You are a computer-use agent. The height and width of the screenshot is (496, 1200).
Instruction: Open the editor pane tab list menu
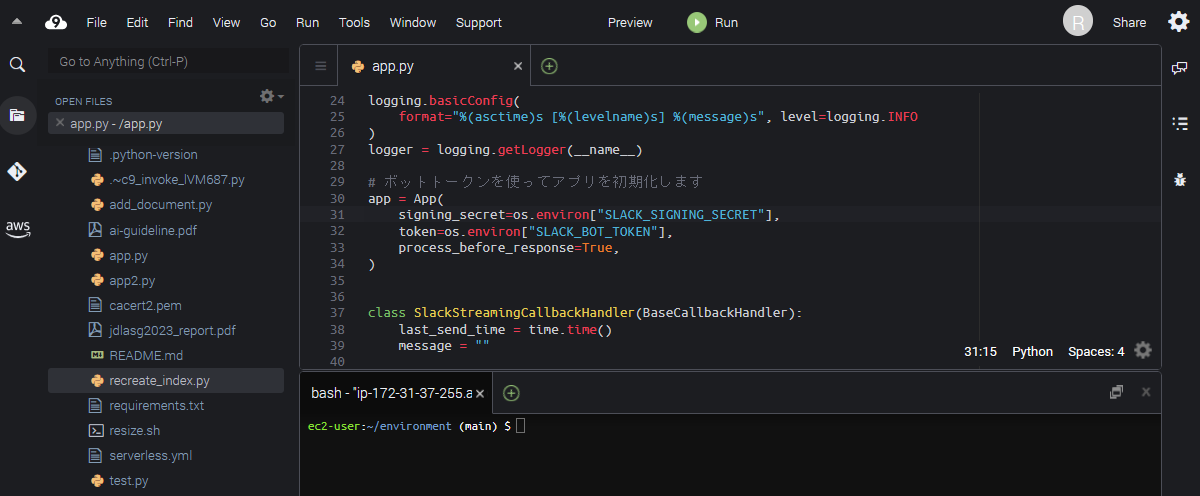[320, 66]
